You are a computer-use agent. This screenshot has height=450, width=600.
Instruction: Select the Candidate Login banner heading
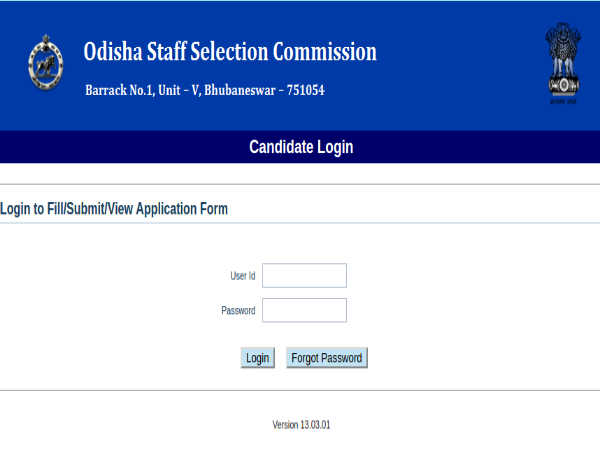[x=301, y=147]
